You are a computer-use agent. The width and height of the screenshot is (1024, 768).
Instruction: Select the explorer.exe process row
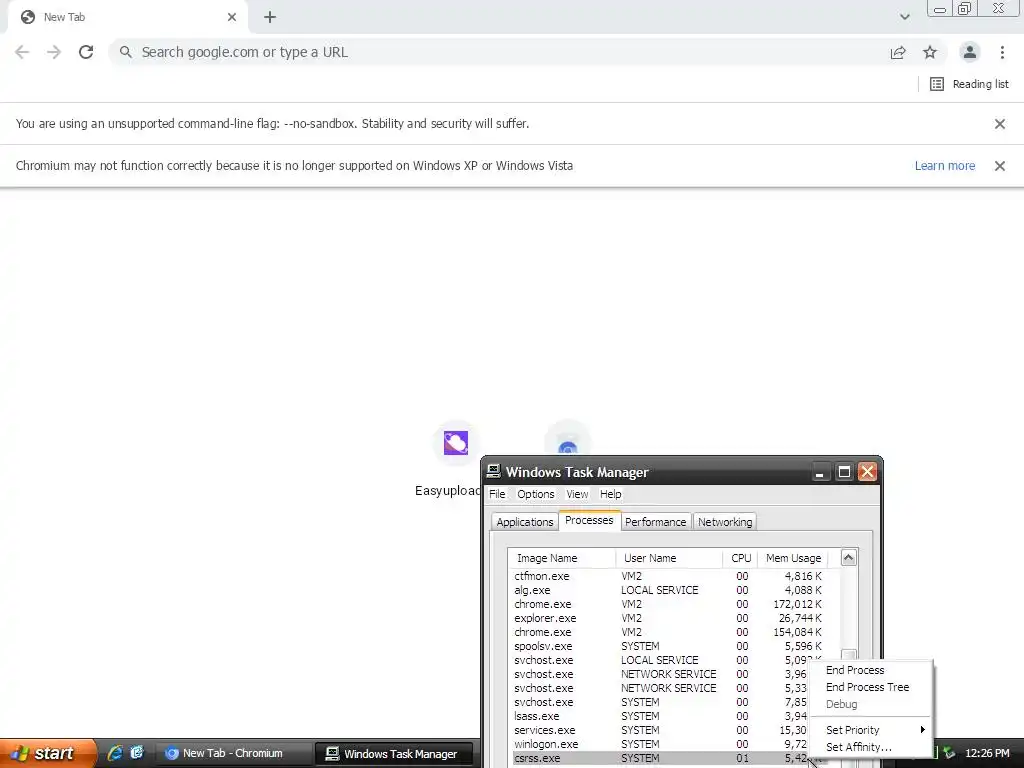673,618
